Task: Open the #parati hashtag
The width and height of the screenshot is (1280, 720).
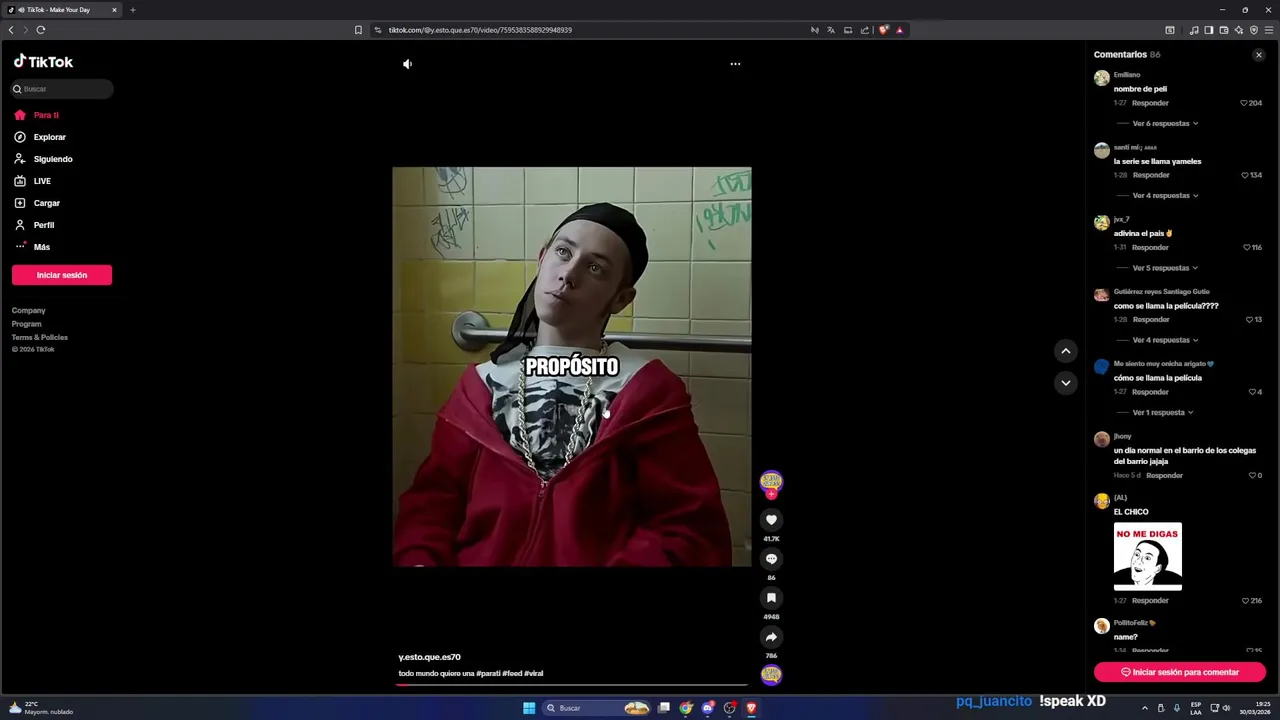Action: 488,674
